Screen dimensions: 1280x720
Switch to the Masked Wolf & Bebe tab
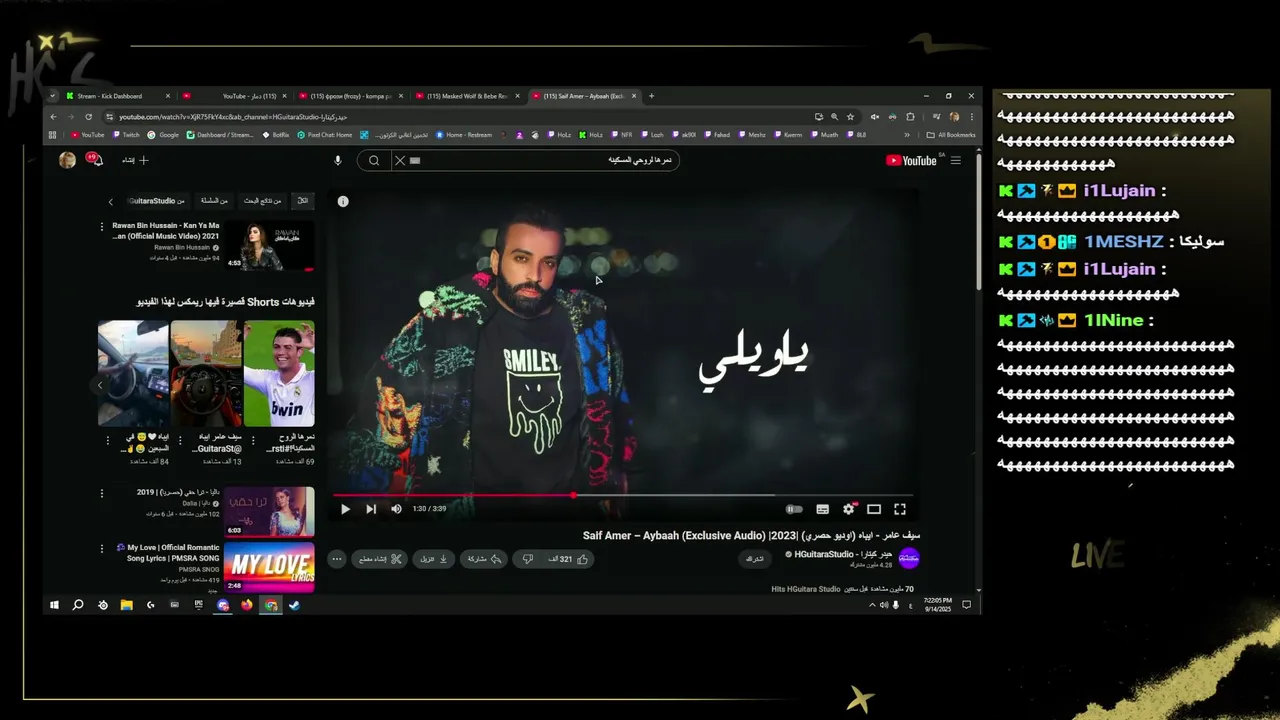coord(468,96)
